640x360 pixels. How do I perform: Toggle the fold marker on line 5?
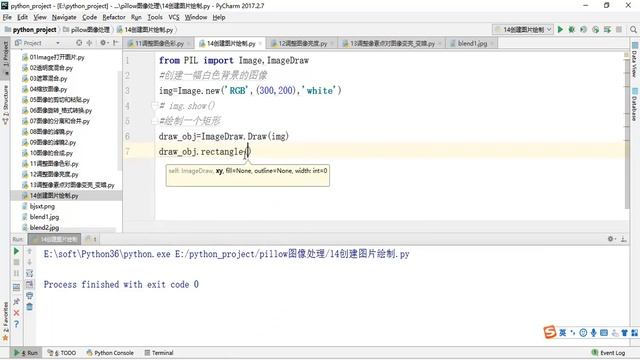click(x=154, y=121)
